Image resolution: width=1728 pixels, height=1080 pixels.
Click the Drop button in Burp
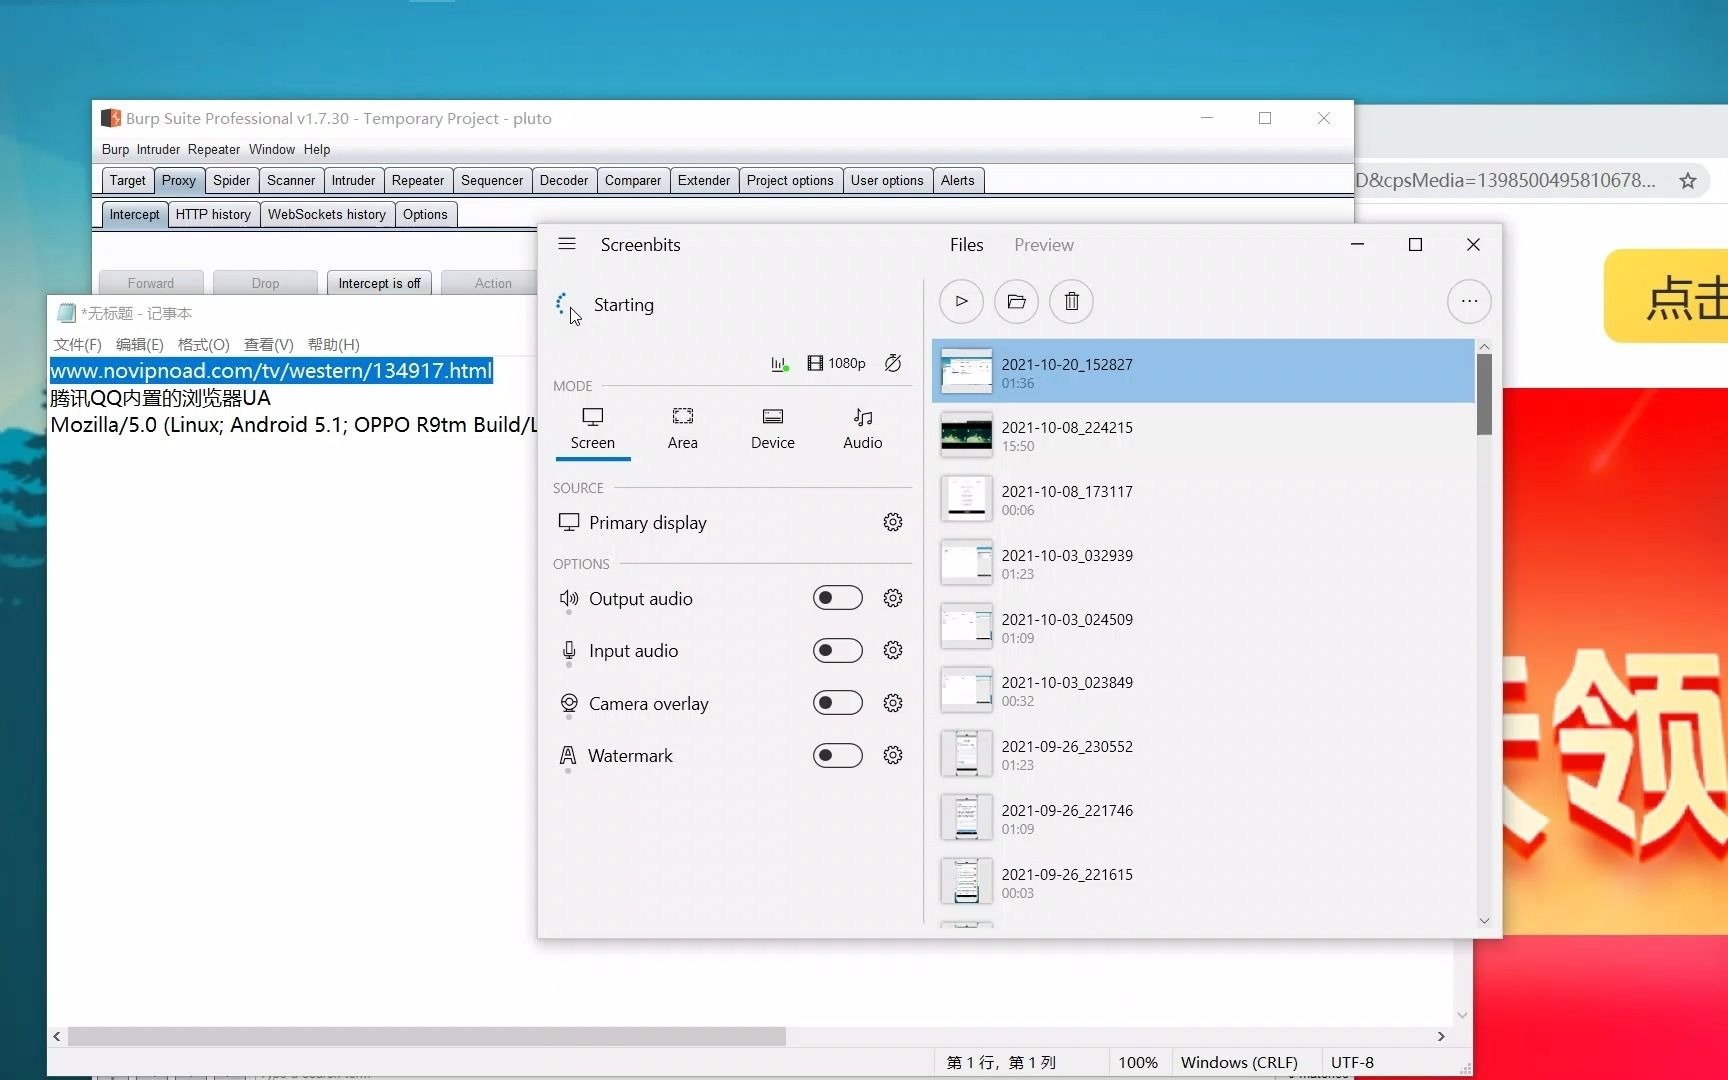coord(265,283)
